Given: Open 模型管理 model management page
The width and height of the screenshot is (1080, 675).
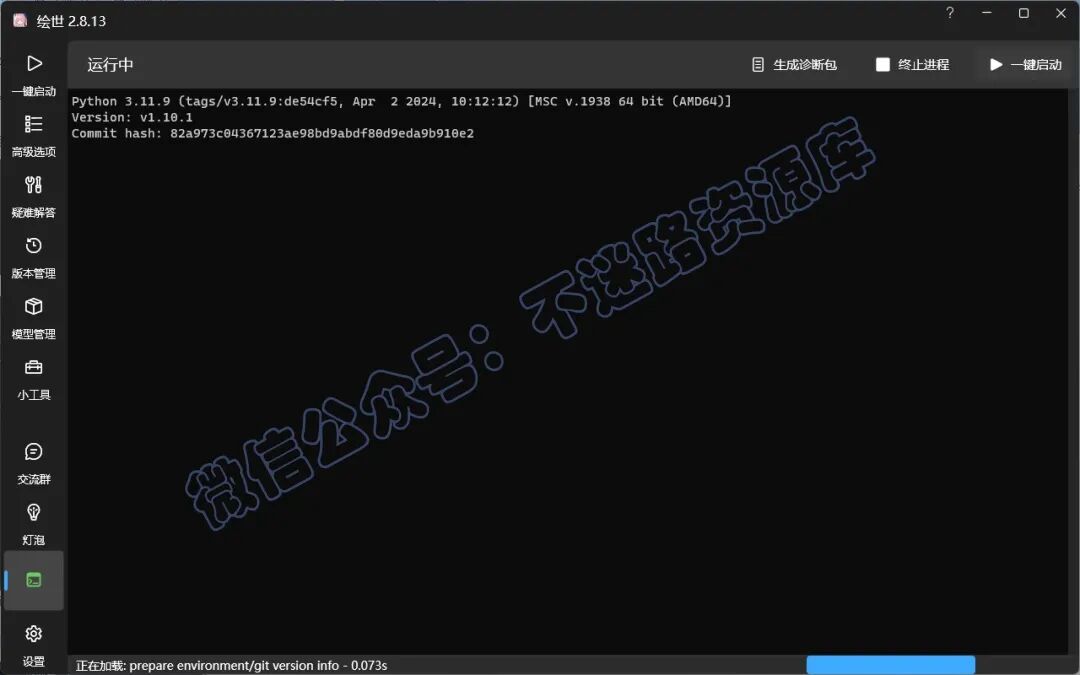Looking at the screenshot, I should tap(34, 318).
